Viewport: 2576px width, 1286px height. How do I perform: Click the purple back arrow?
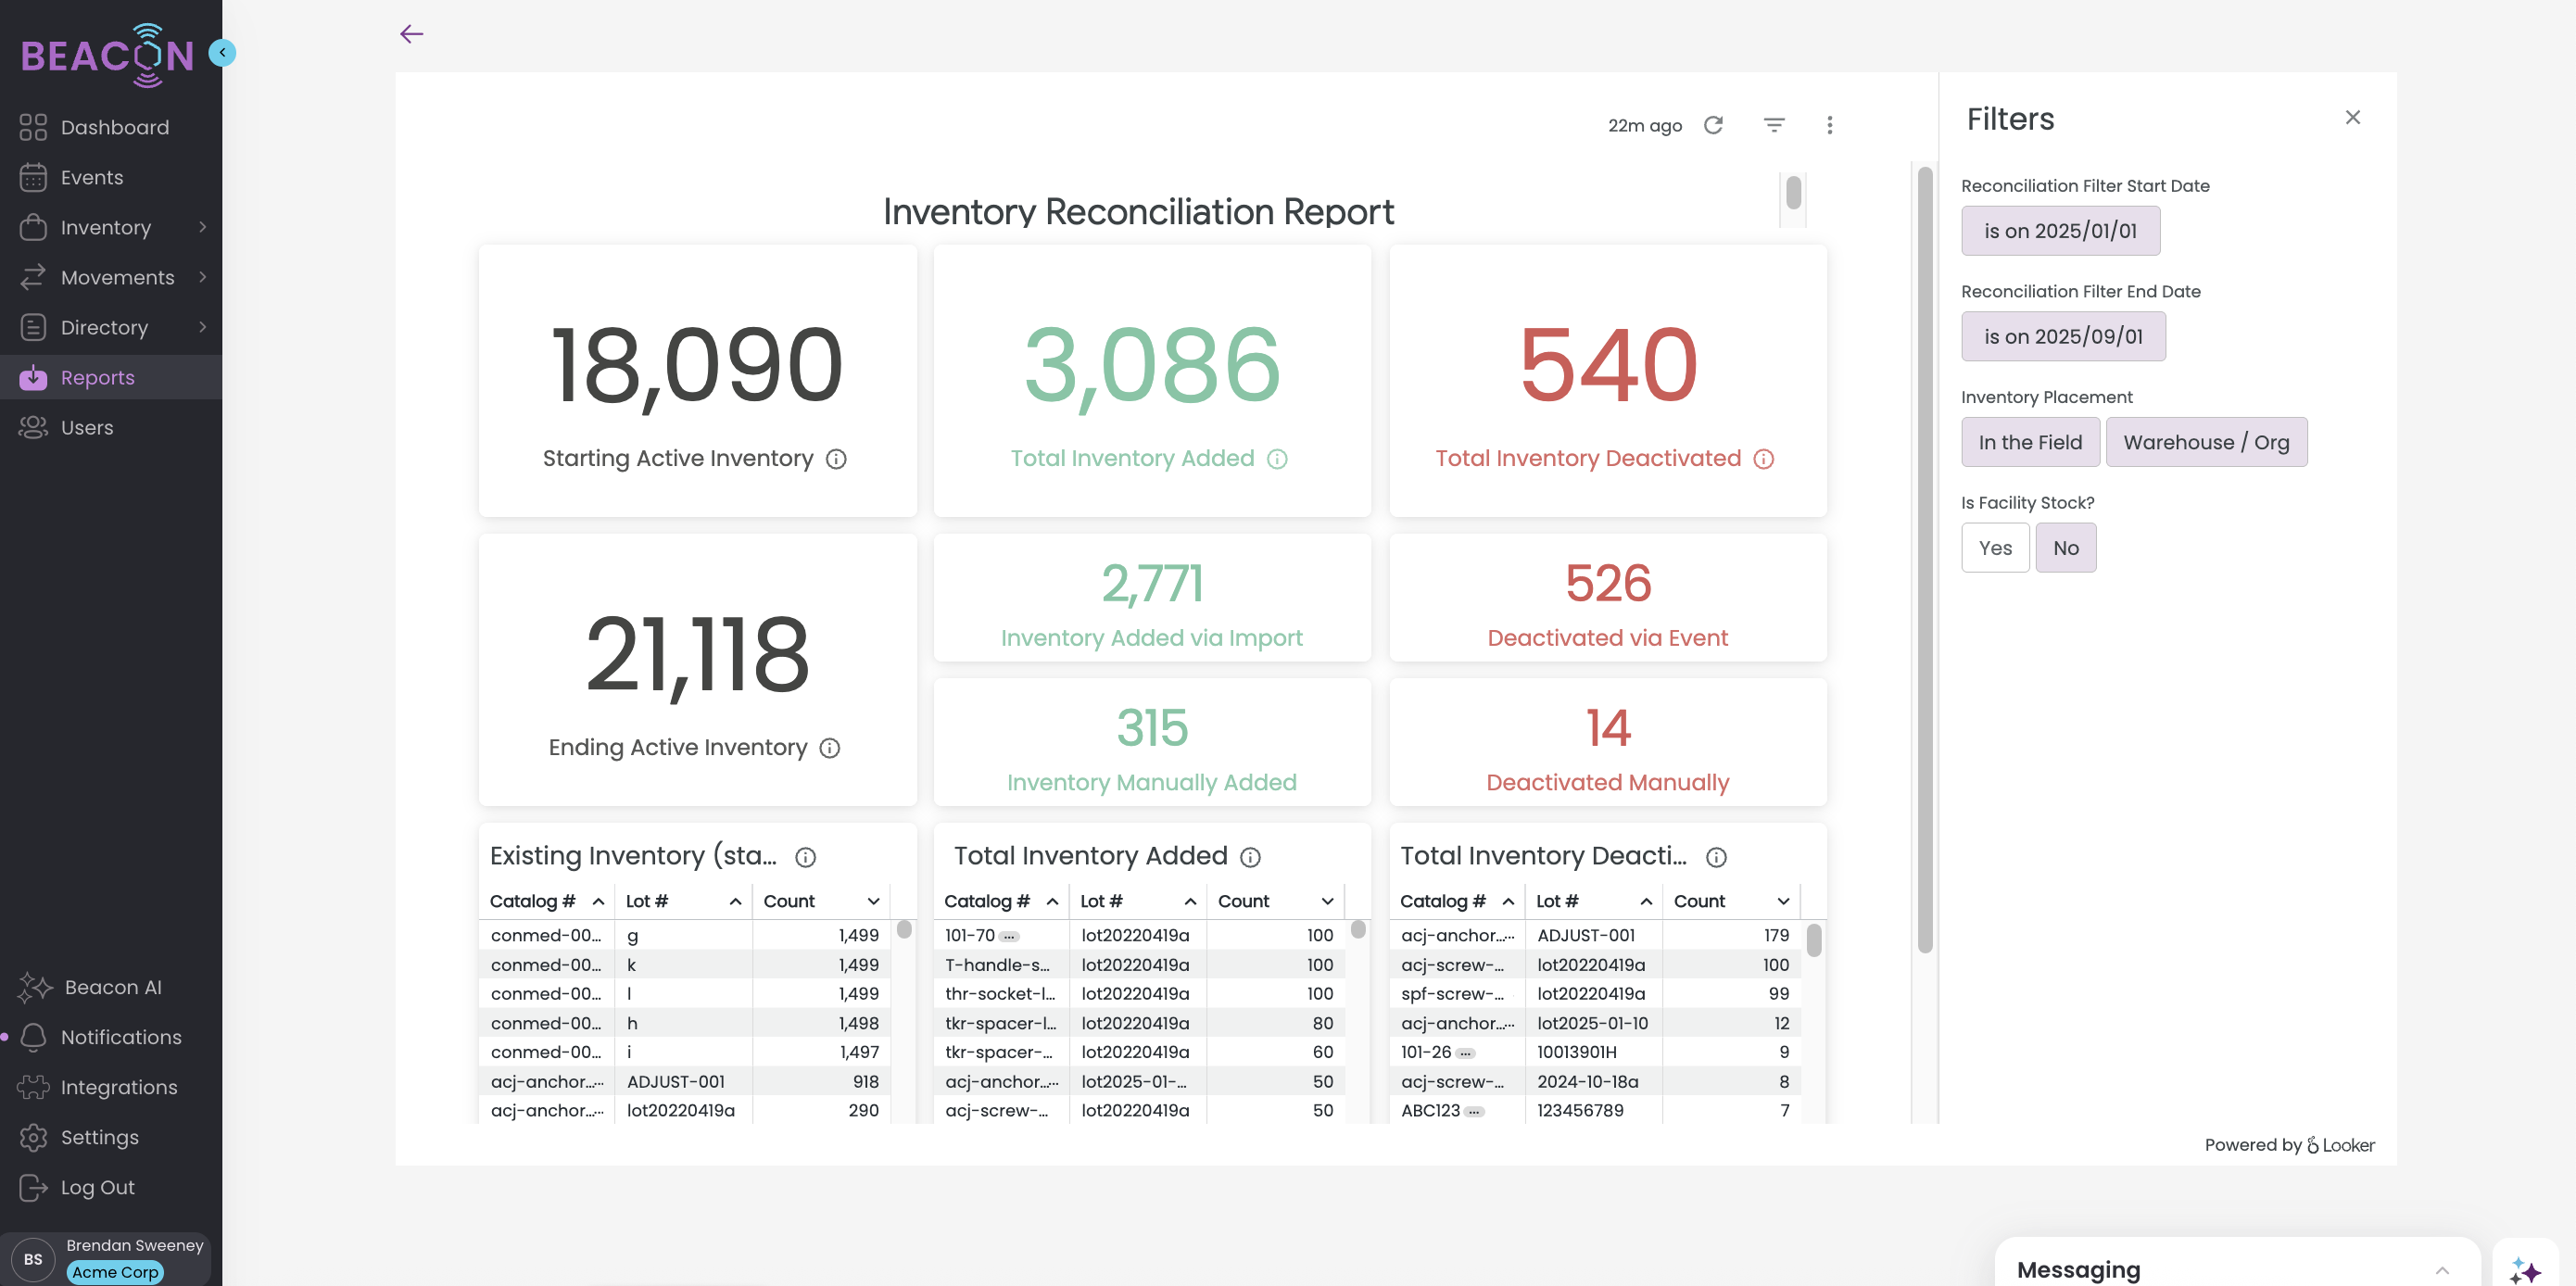click(411, 34)
